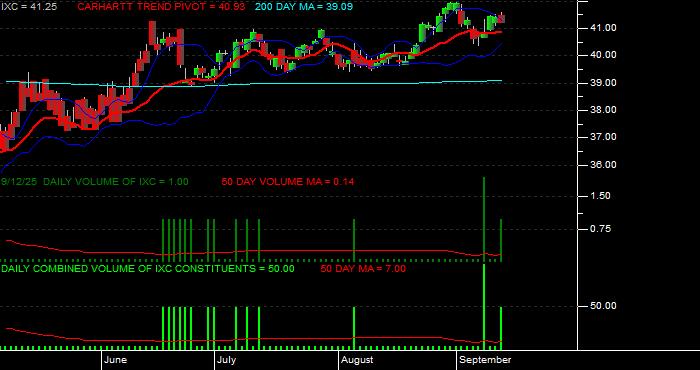Click the latest candlestick at the right end of price chart
The width and height of the screenshot is (700, 370).
pos(501,18)
